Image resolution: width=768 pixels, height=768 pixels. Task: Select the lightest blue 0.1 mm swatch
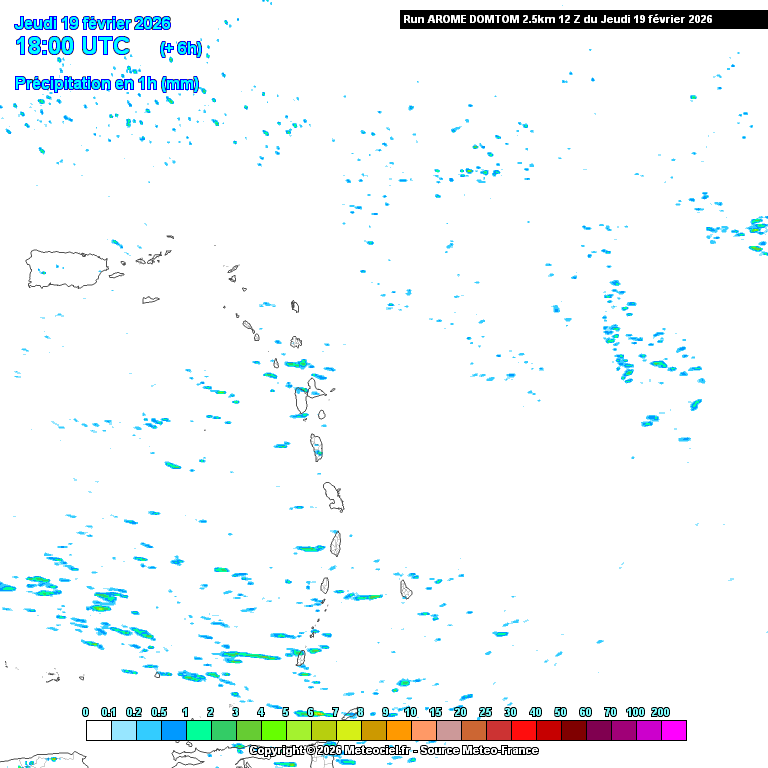point(123,731)
